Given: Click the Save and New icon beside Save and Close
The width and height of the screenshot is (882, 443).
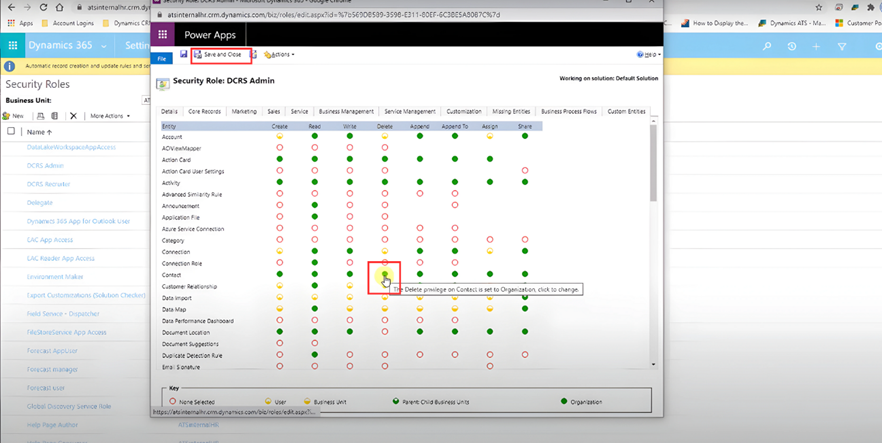Looking at the screenshot, I should coord(254,55).
